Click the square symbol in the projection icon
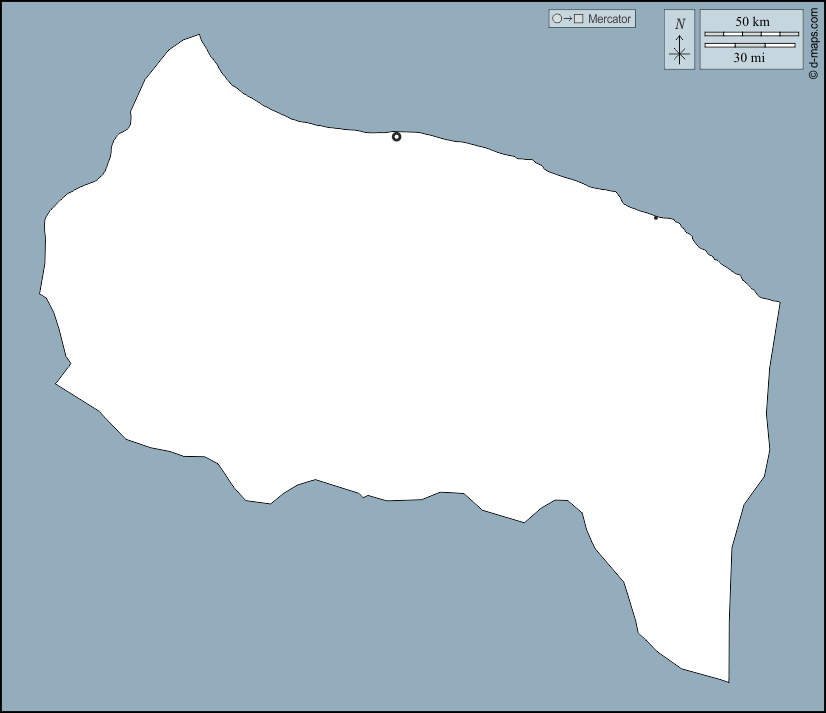826x713 pixels. [578, 19]
